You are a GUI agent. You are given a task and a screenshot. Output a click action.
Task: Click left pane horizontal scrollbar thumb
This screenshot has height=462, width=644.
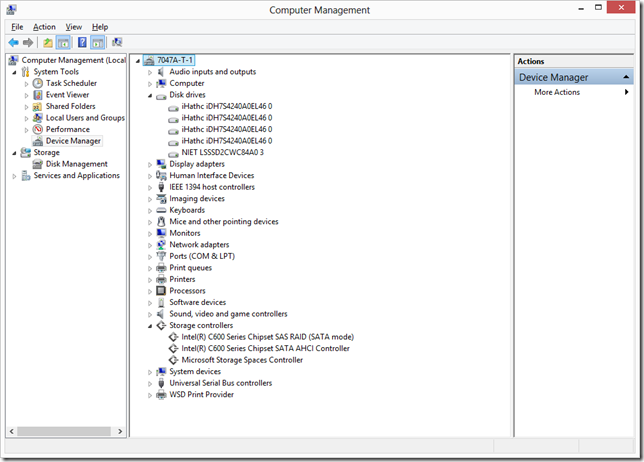tap(64, 431)
